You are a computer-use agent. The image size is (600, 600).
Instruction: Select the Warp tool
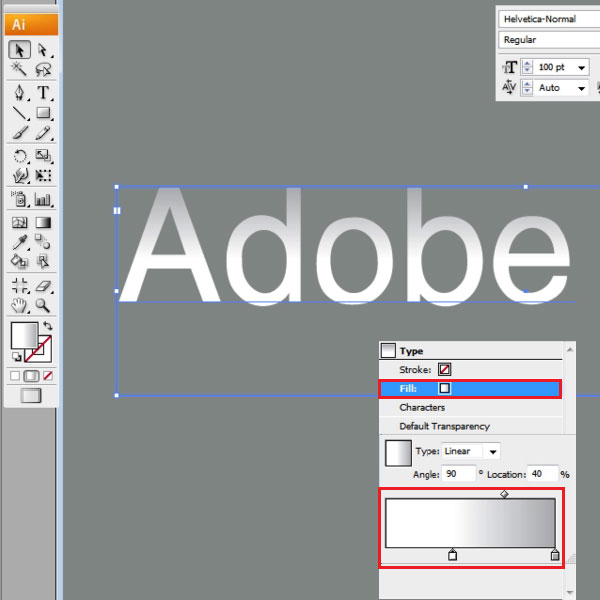20,176
